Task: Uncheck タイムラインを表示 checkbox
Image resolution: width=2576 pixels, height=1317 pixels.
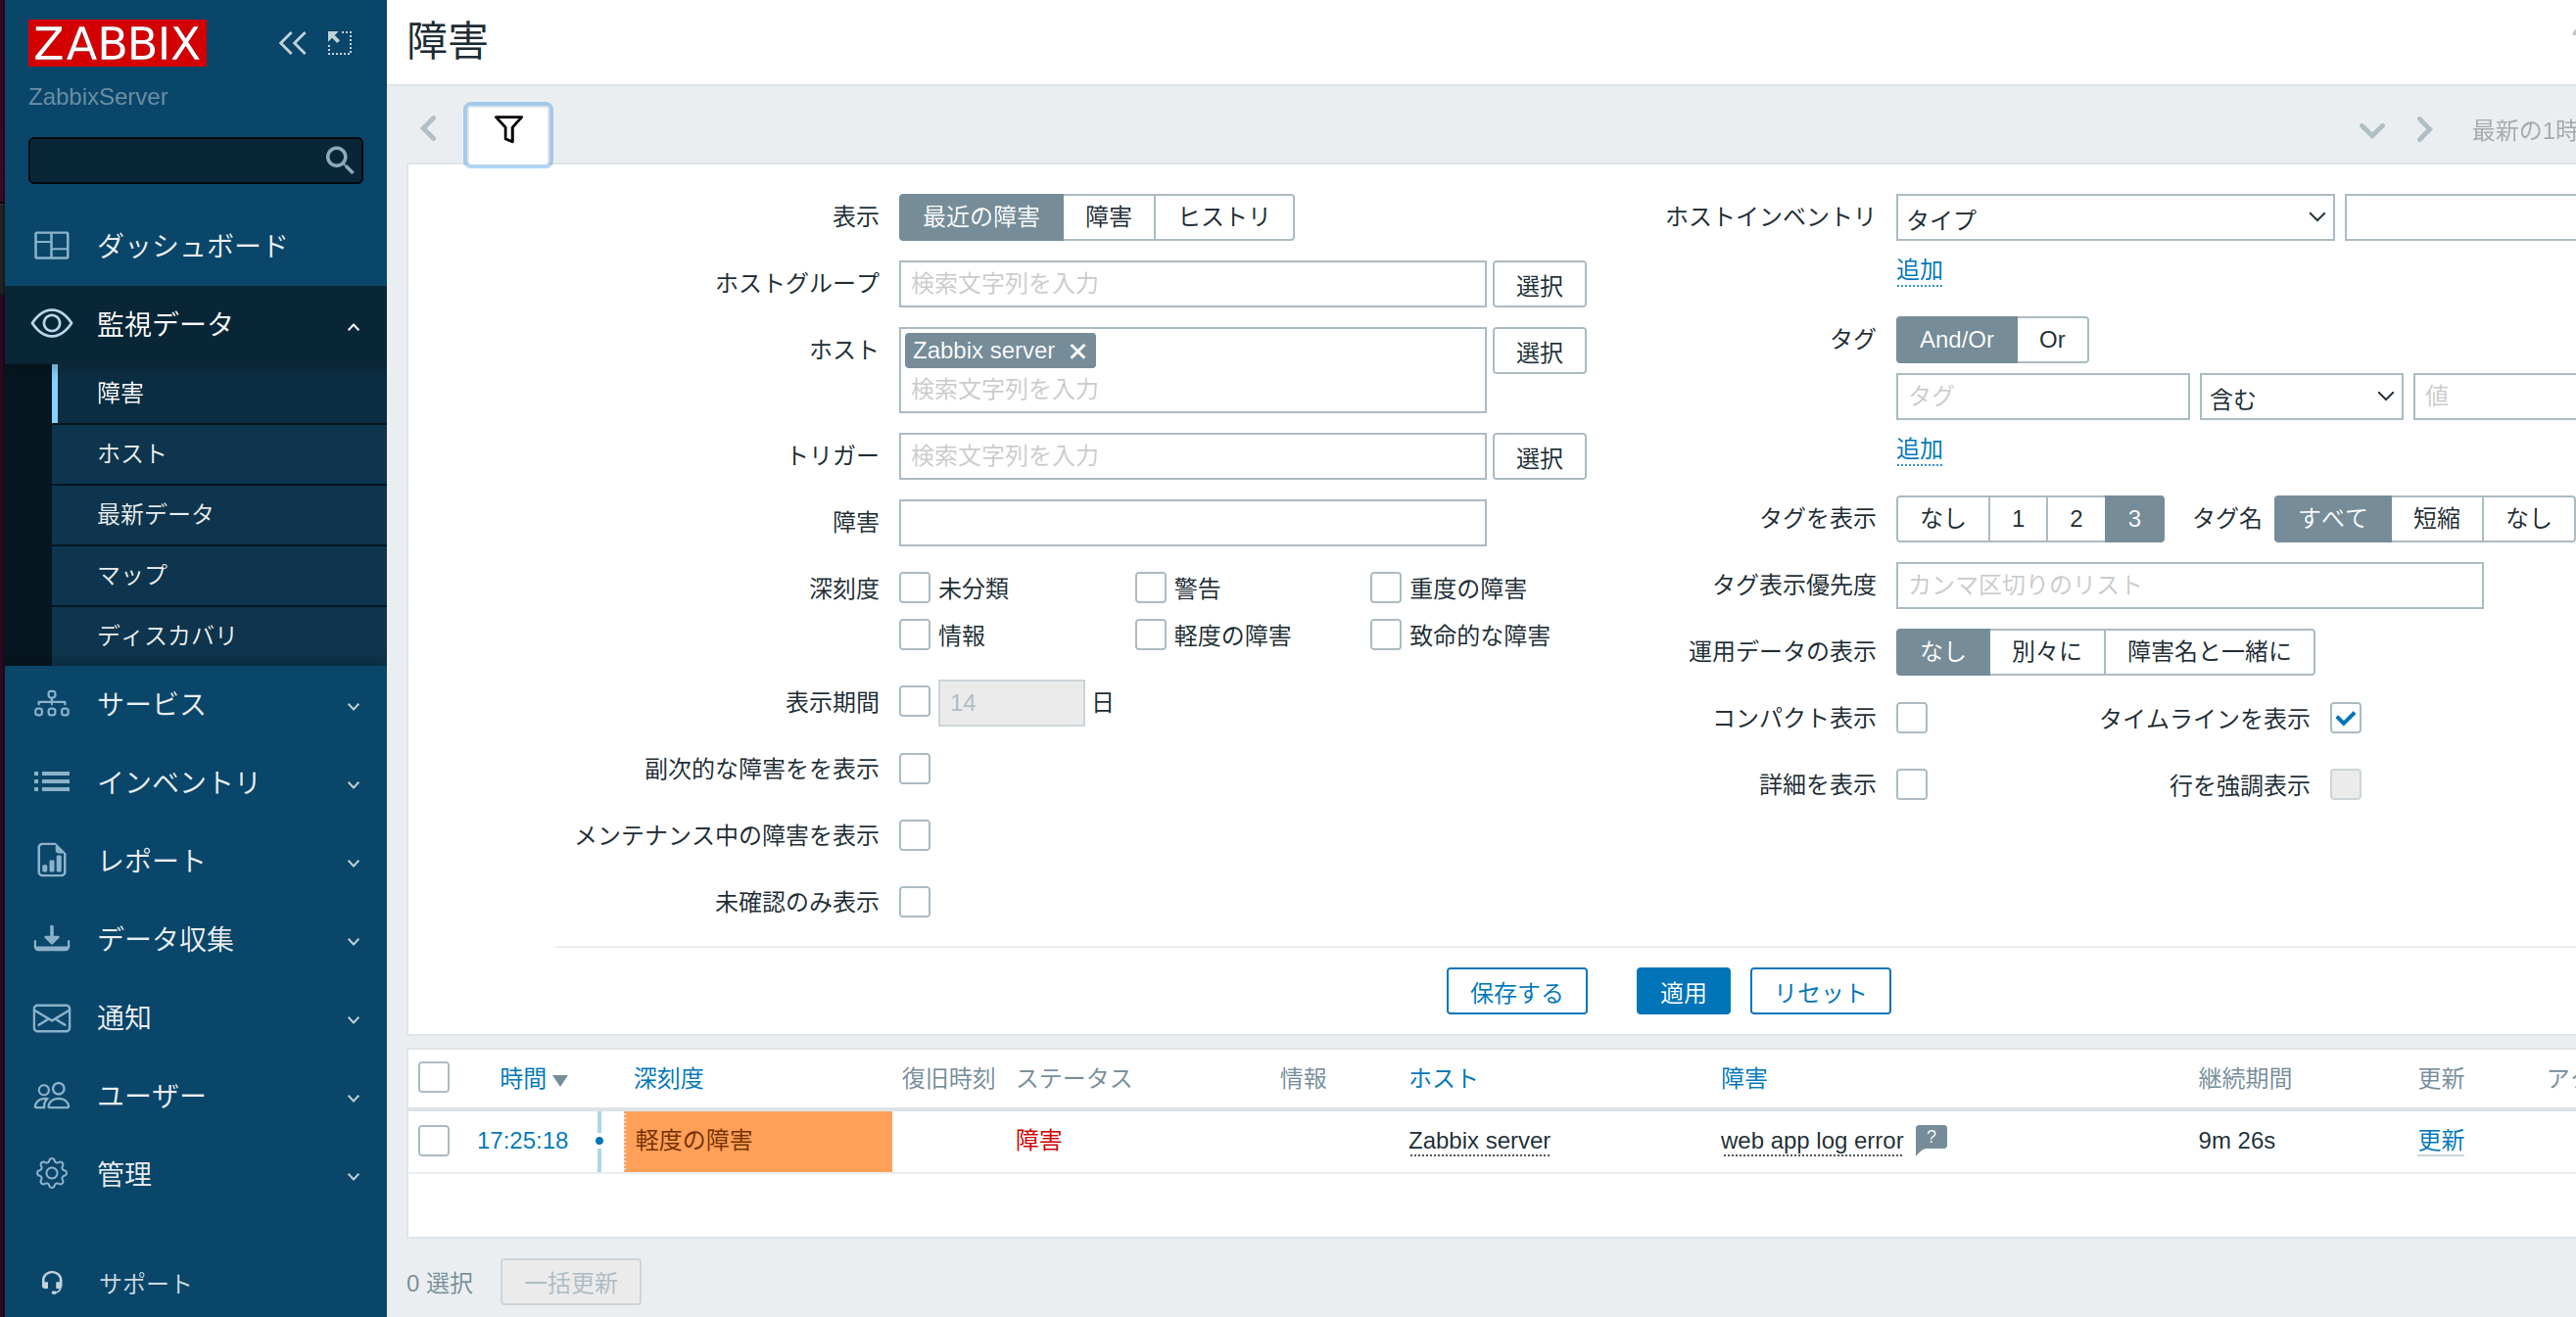Action: pos(2345,718)
